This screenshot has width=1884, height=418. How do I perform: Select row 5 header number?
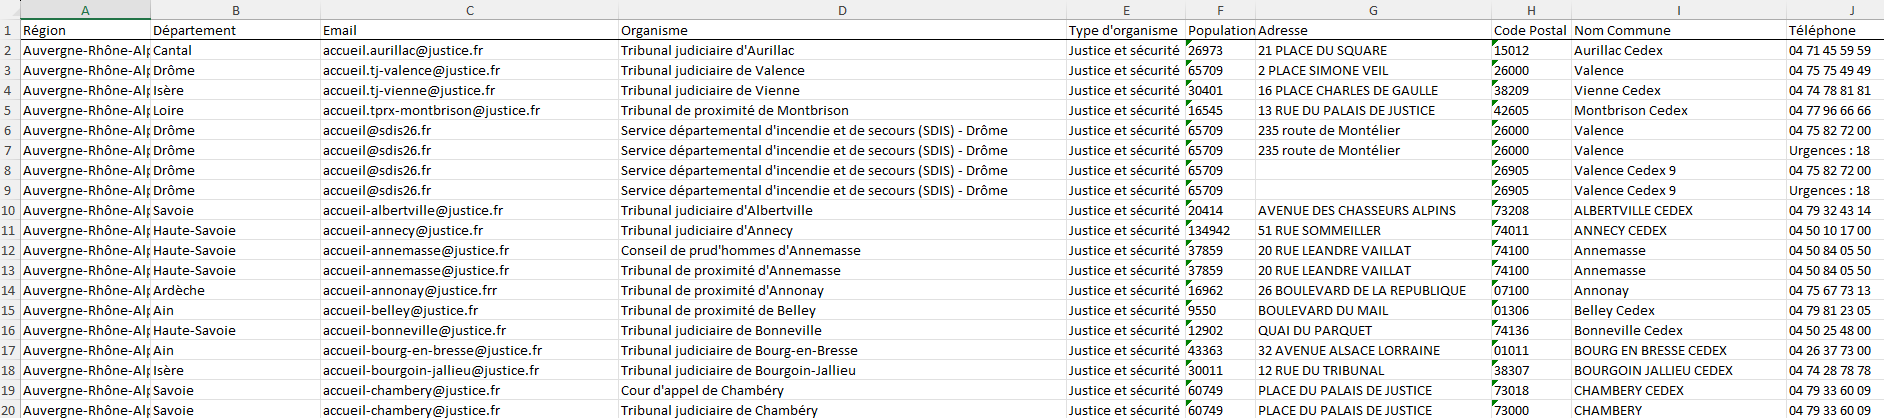9,110
